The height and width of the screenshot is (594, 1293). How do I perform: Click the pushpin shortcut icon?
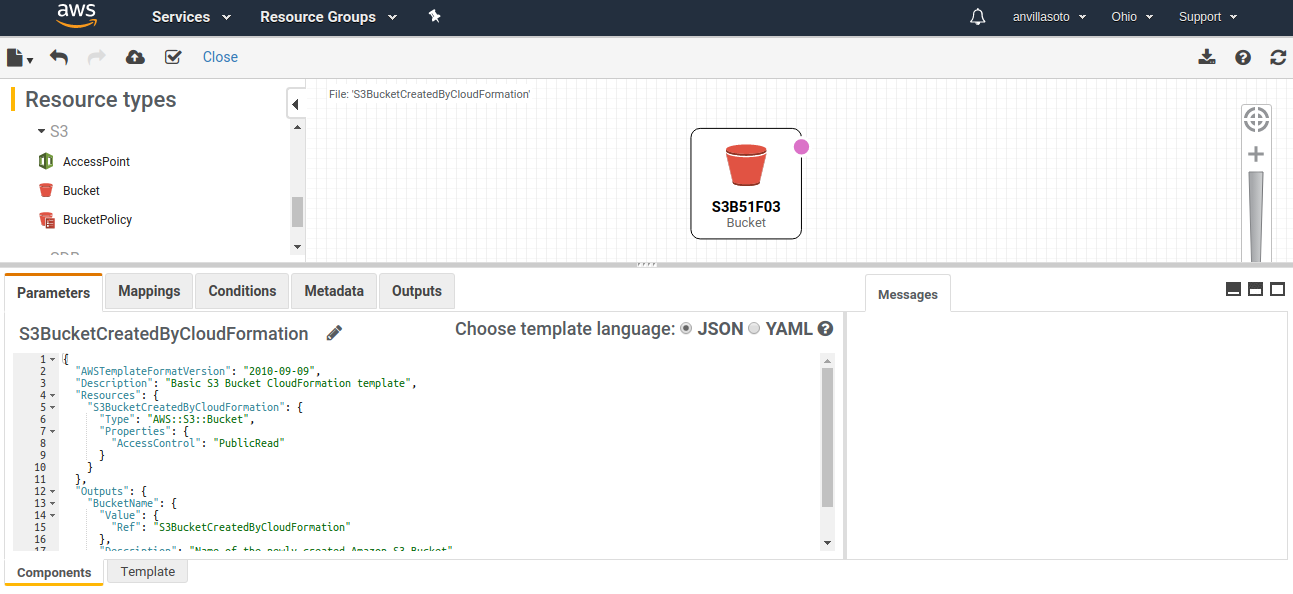coord(434,16)
